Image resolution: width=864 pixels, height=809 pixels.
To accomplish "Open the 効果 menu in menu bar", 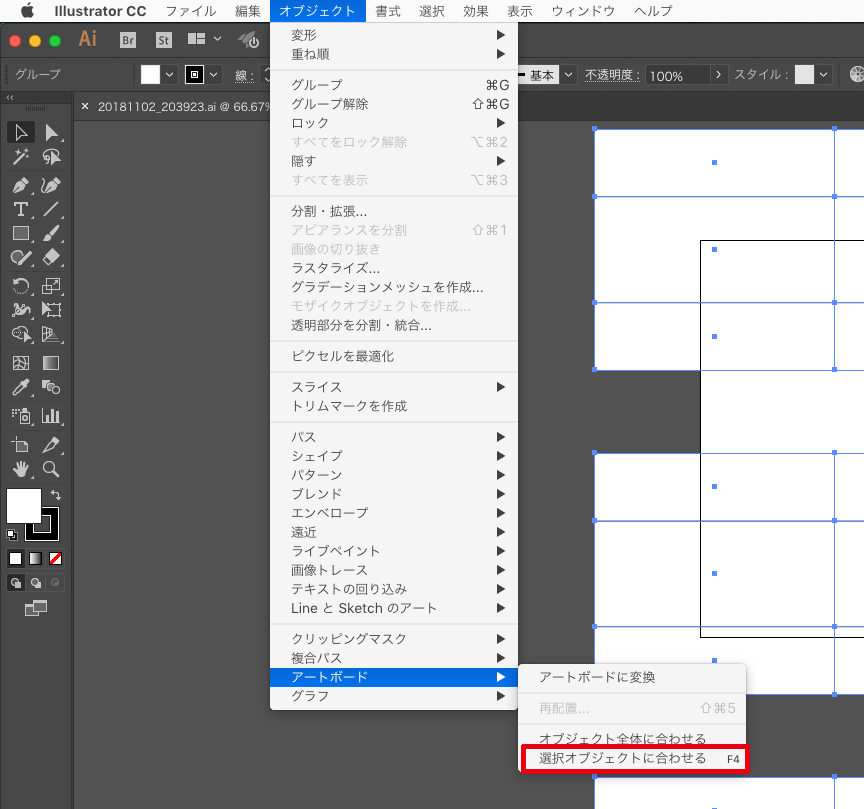I will point(476,11).
